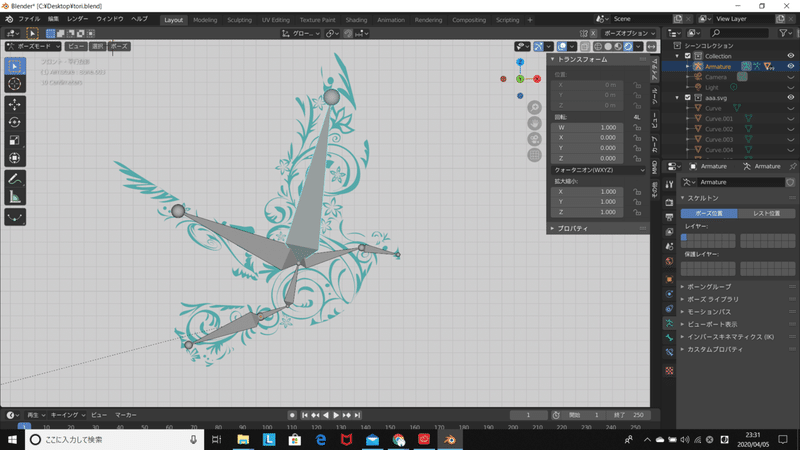Open File Explorer from the taskbar
This screenshot has height=450, width=800.
pos(243,439)
